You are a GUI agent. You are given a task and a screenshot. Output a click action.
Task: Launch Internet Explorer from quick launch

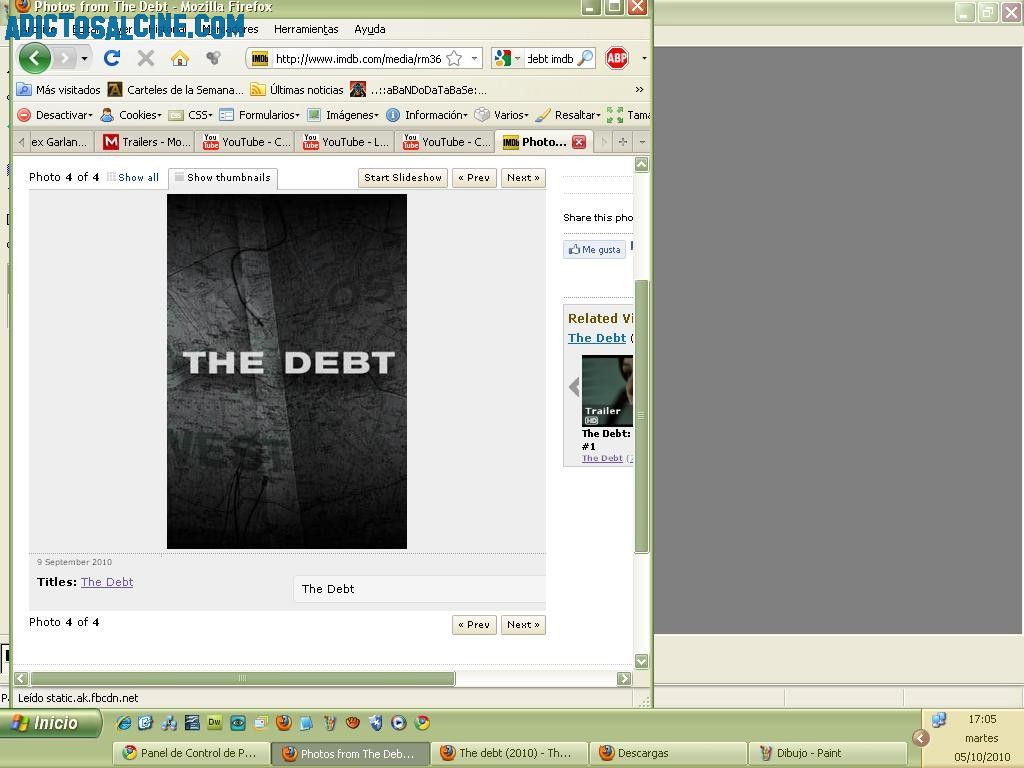coord(123,723)
